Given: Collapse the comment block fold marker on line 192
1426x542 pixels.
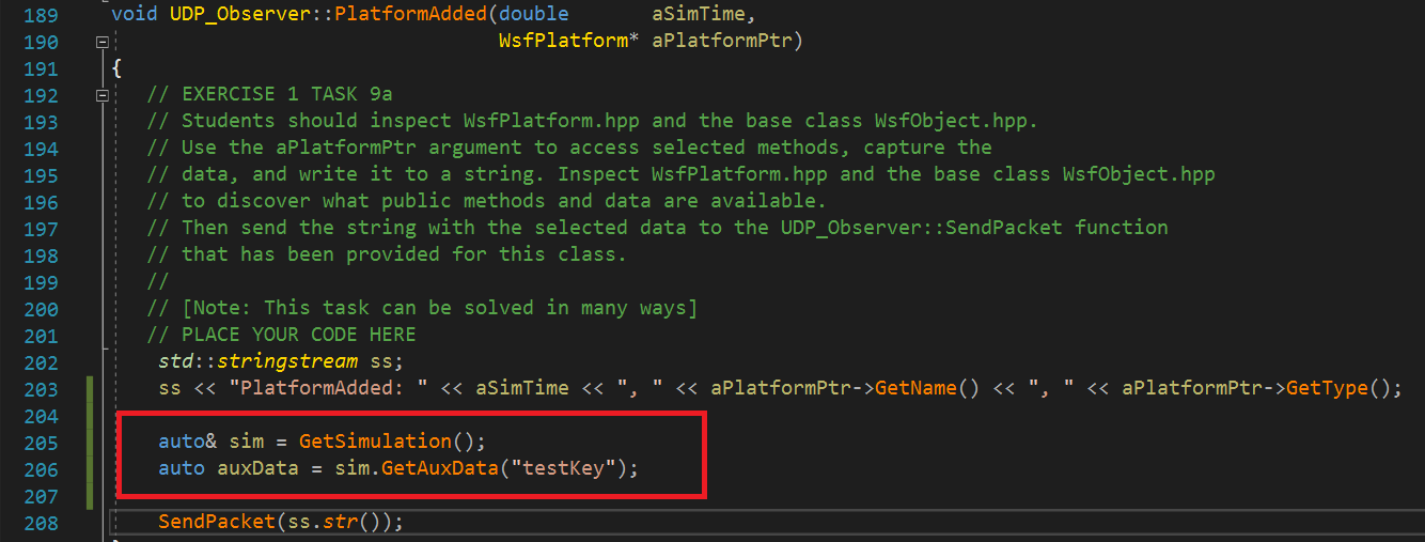Looking at the screenshot, I should pos(101,95).
